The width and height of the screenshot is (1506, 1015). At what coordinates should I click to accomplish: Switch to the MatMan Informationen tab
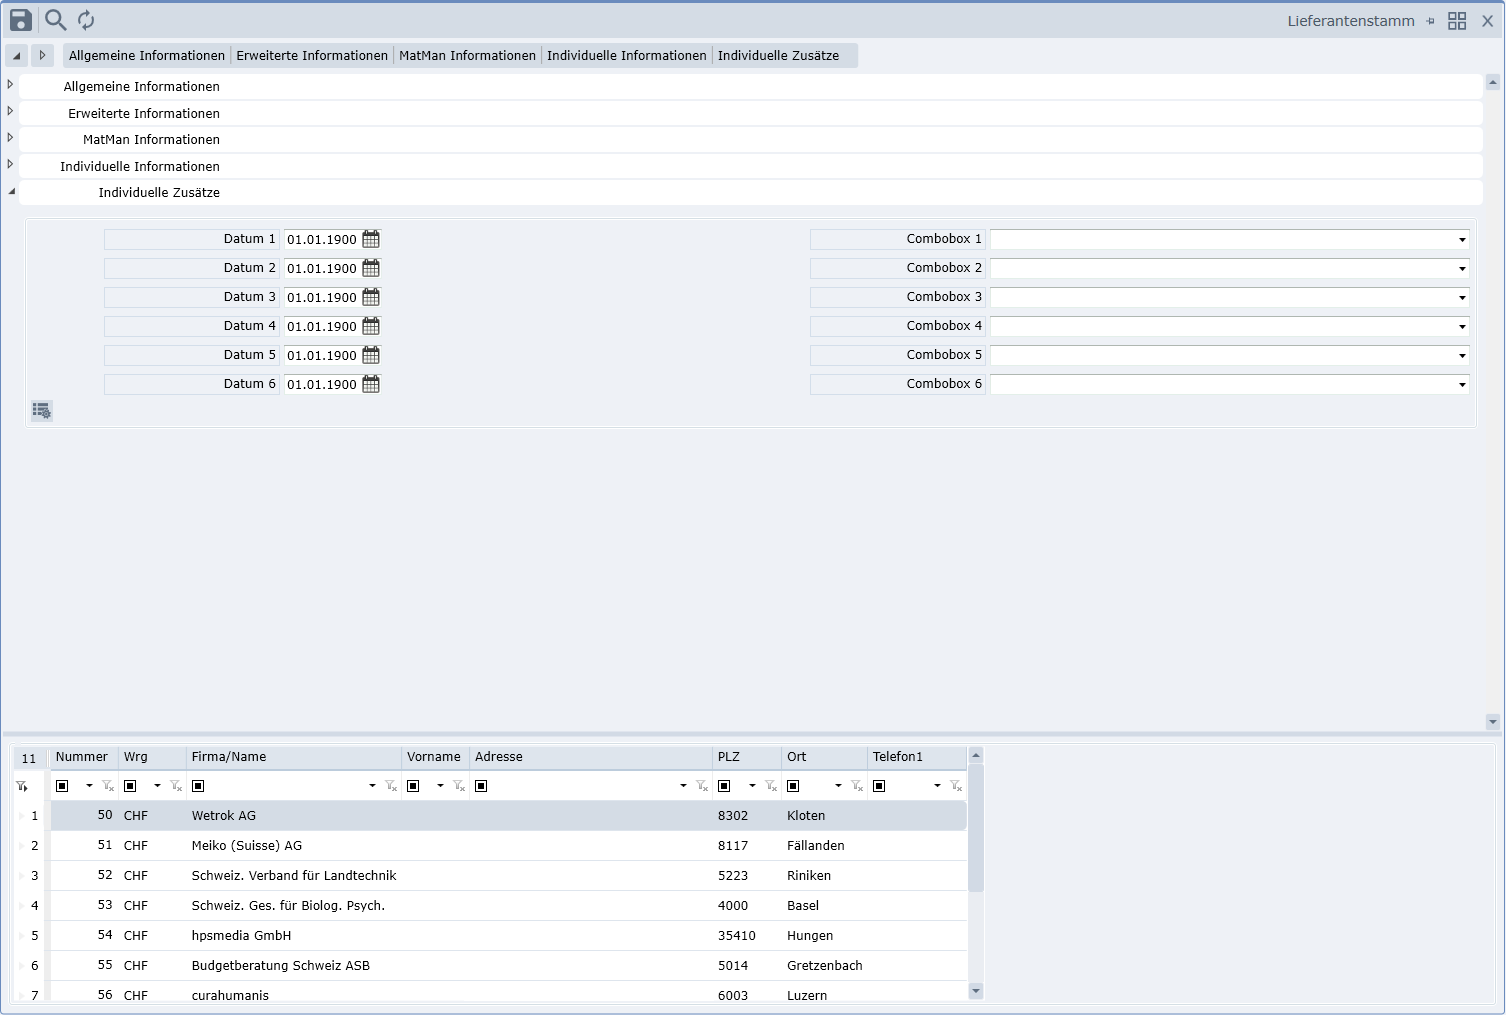point(467,56)
